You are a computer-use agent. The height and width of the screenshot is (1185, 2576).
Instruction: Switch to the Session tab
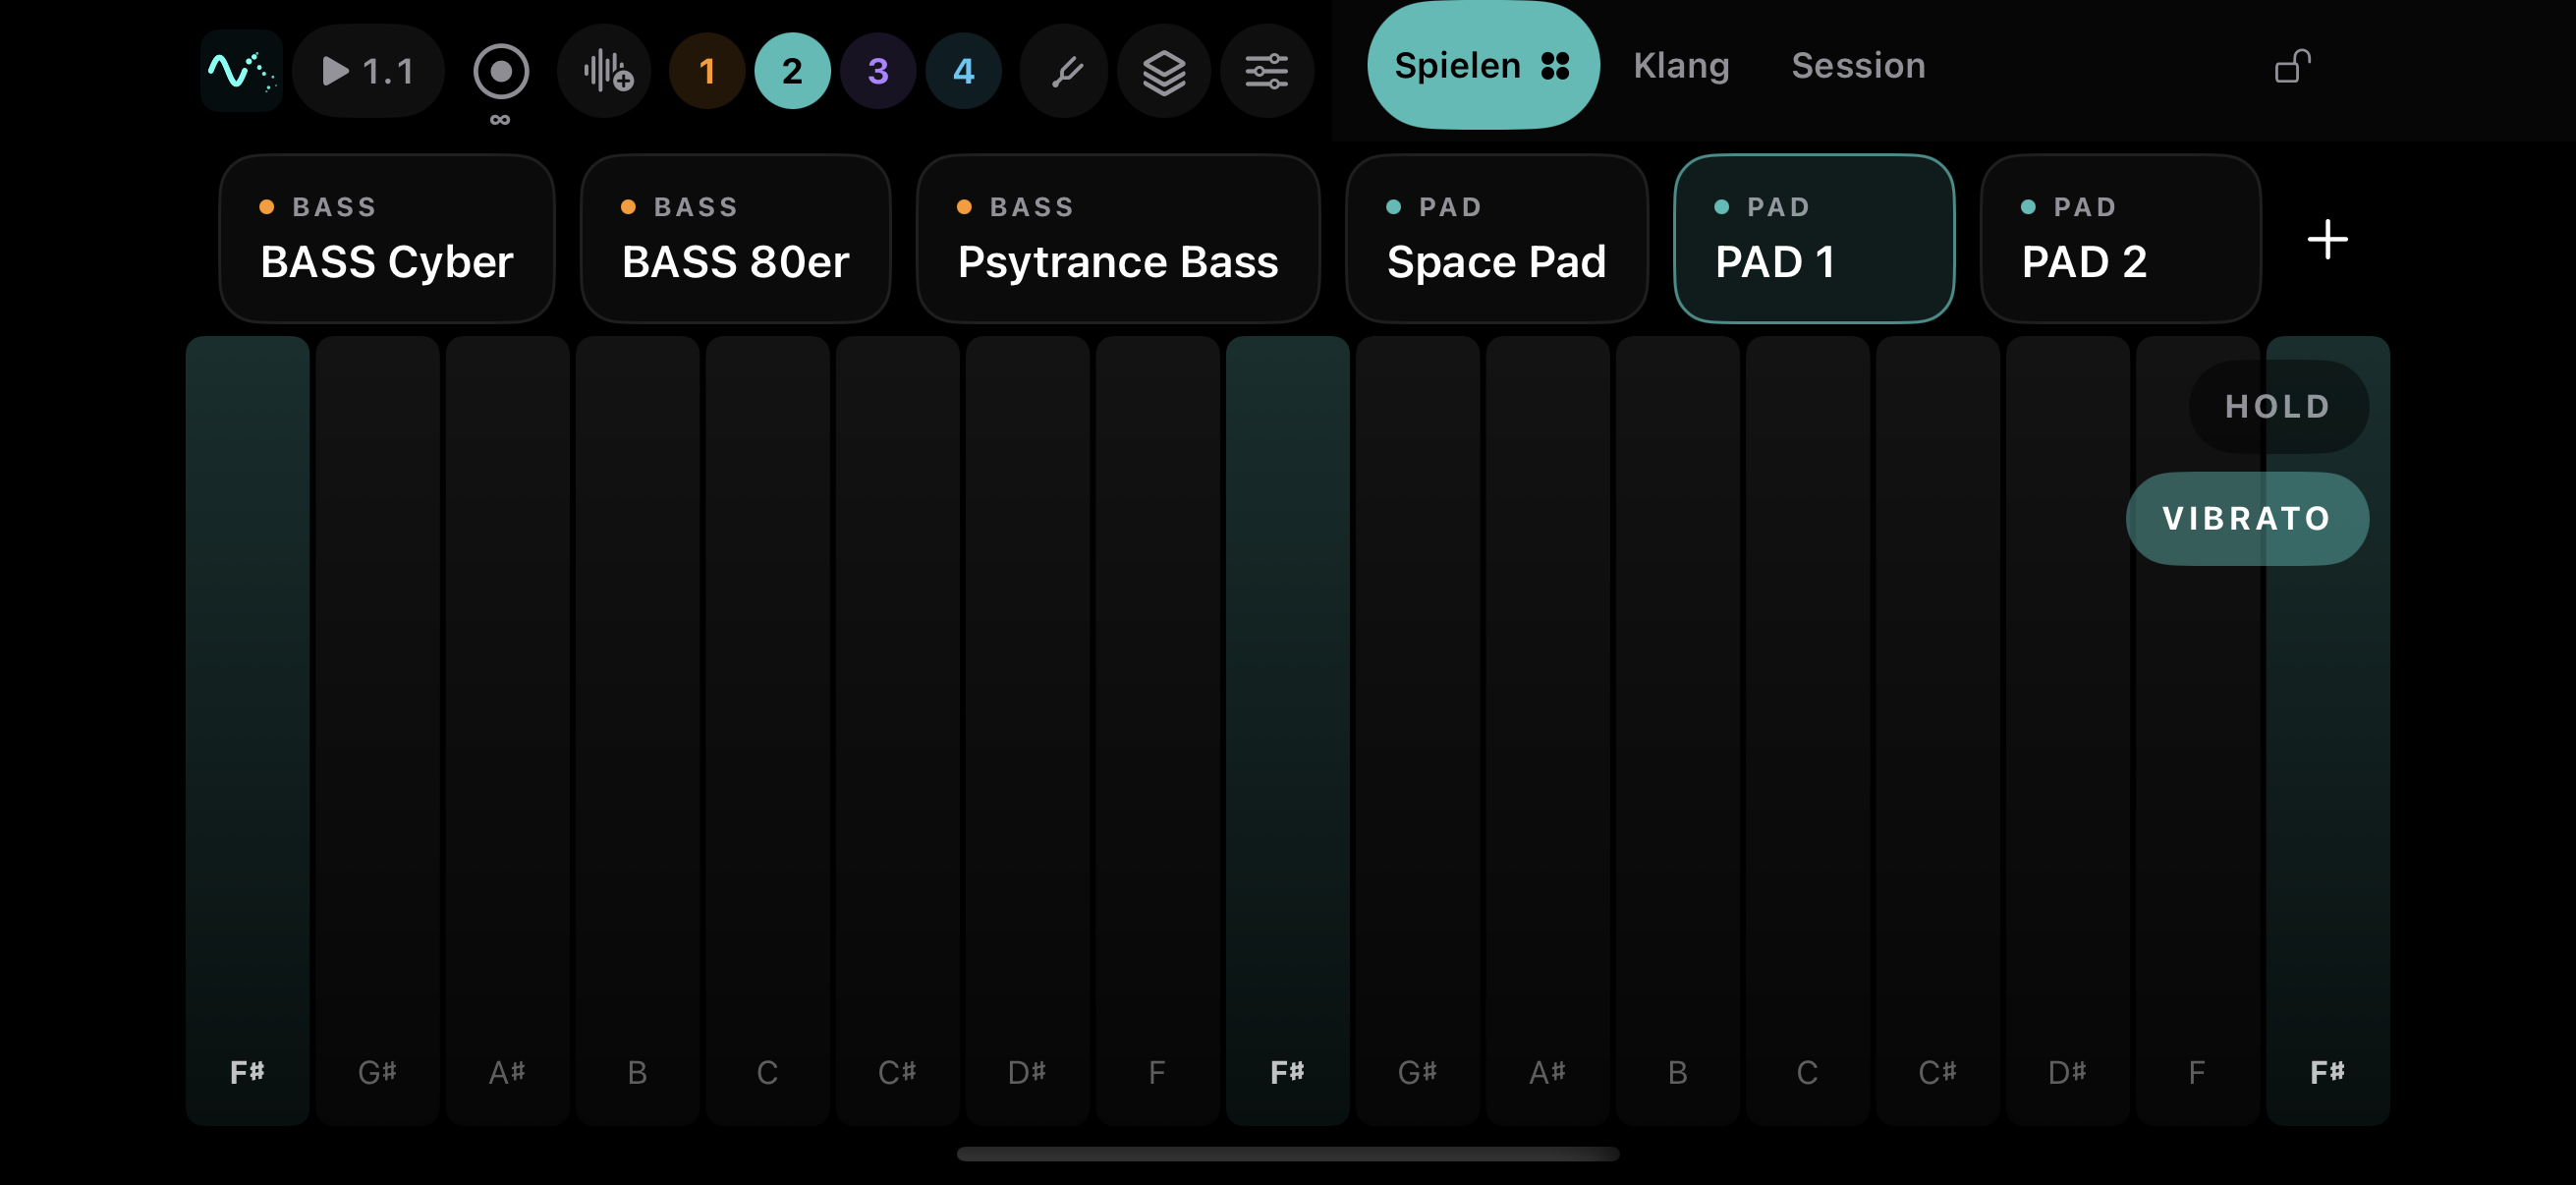tap(1858, 66)
